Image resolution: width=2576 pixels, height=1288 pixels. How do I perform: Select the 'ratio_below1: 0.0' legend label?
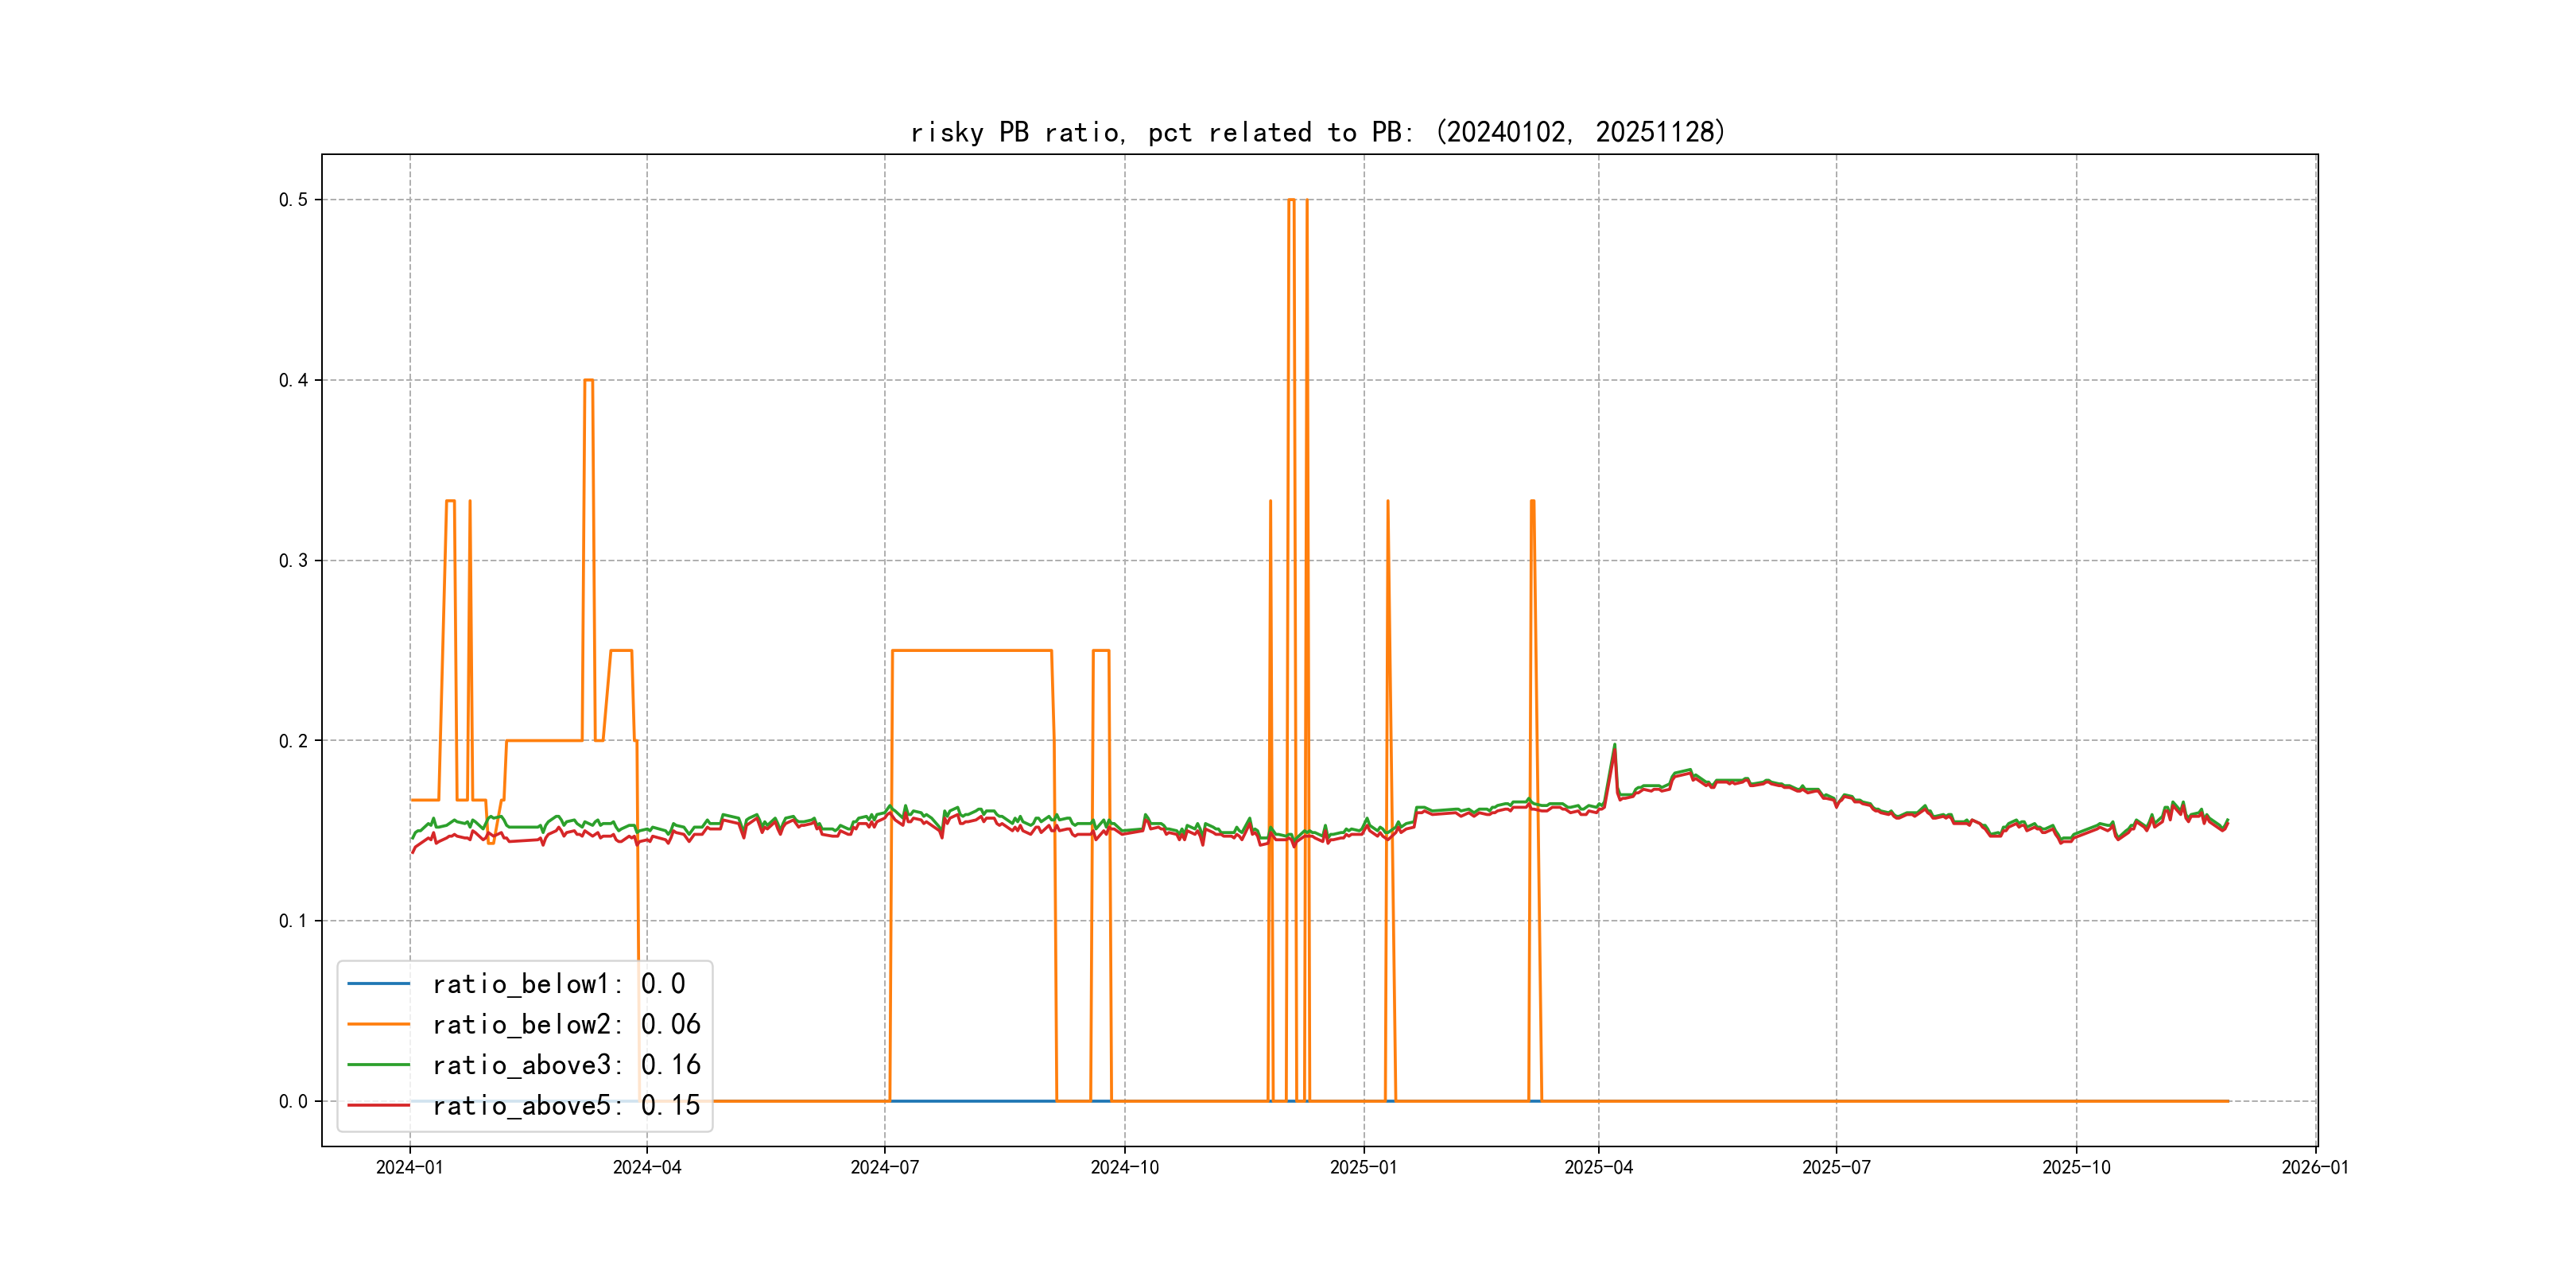[558, 984]
